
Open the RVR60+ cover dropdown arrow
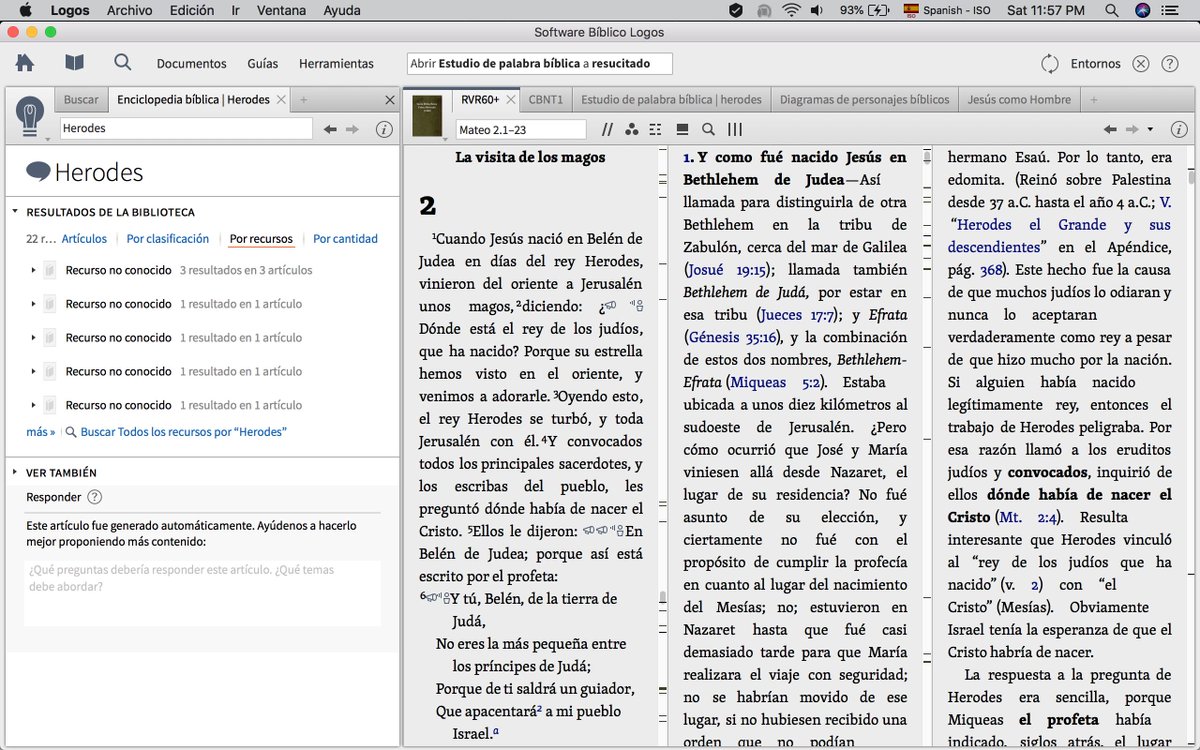[x=446, y=139]
